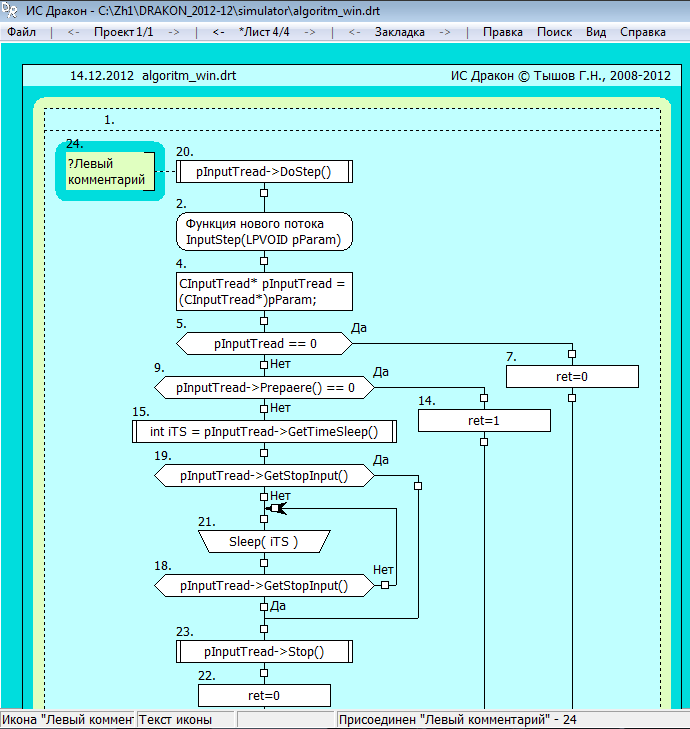Select the Функция нового потока title icon
This screenshot has height=729, width=690.
point(264,232)
